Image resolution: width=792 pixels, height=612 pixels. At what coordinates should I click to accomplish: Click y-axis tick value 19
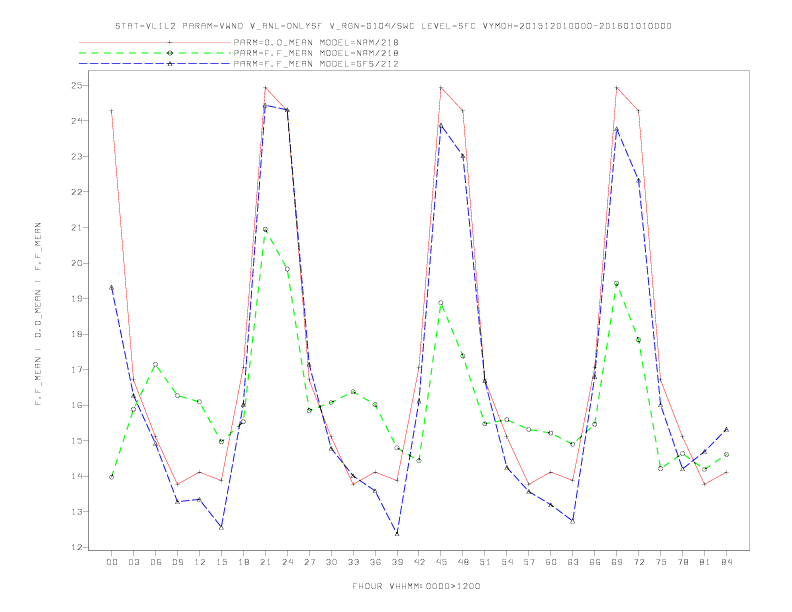click(76, 298)
